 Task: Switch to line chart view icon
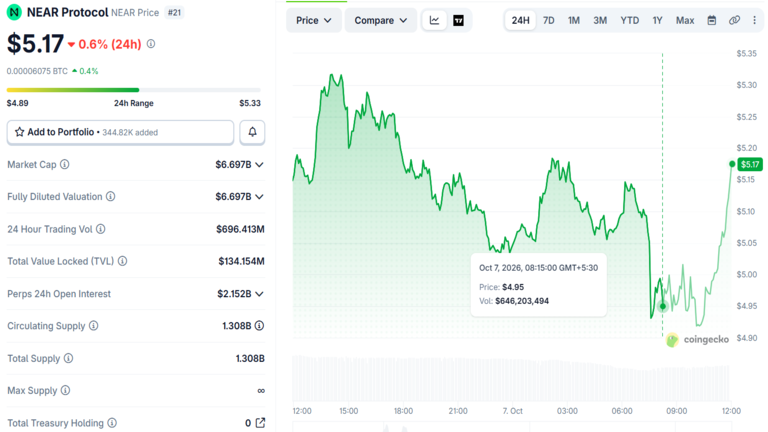point(434,21)
